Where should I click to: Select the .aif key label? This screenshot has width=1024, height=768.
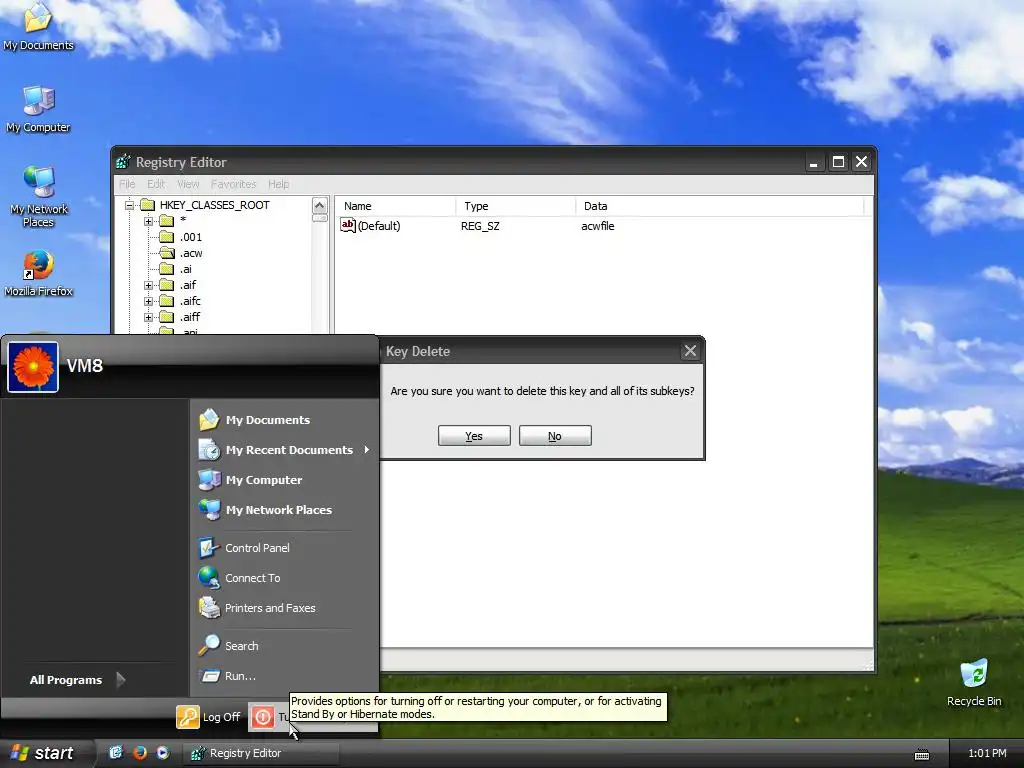click(188, 285)
